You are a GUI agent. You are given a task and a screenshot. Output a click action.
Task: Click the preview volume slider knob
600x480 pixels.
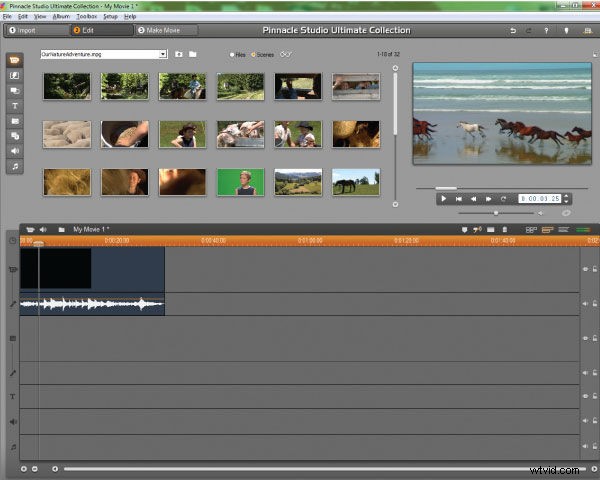tap(496, 213)
